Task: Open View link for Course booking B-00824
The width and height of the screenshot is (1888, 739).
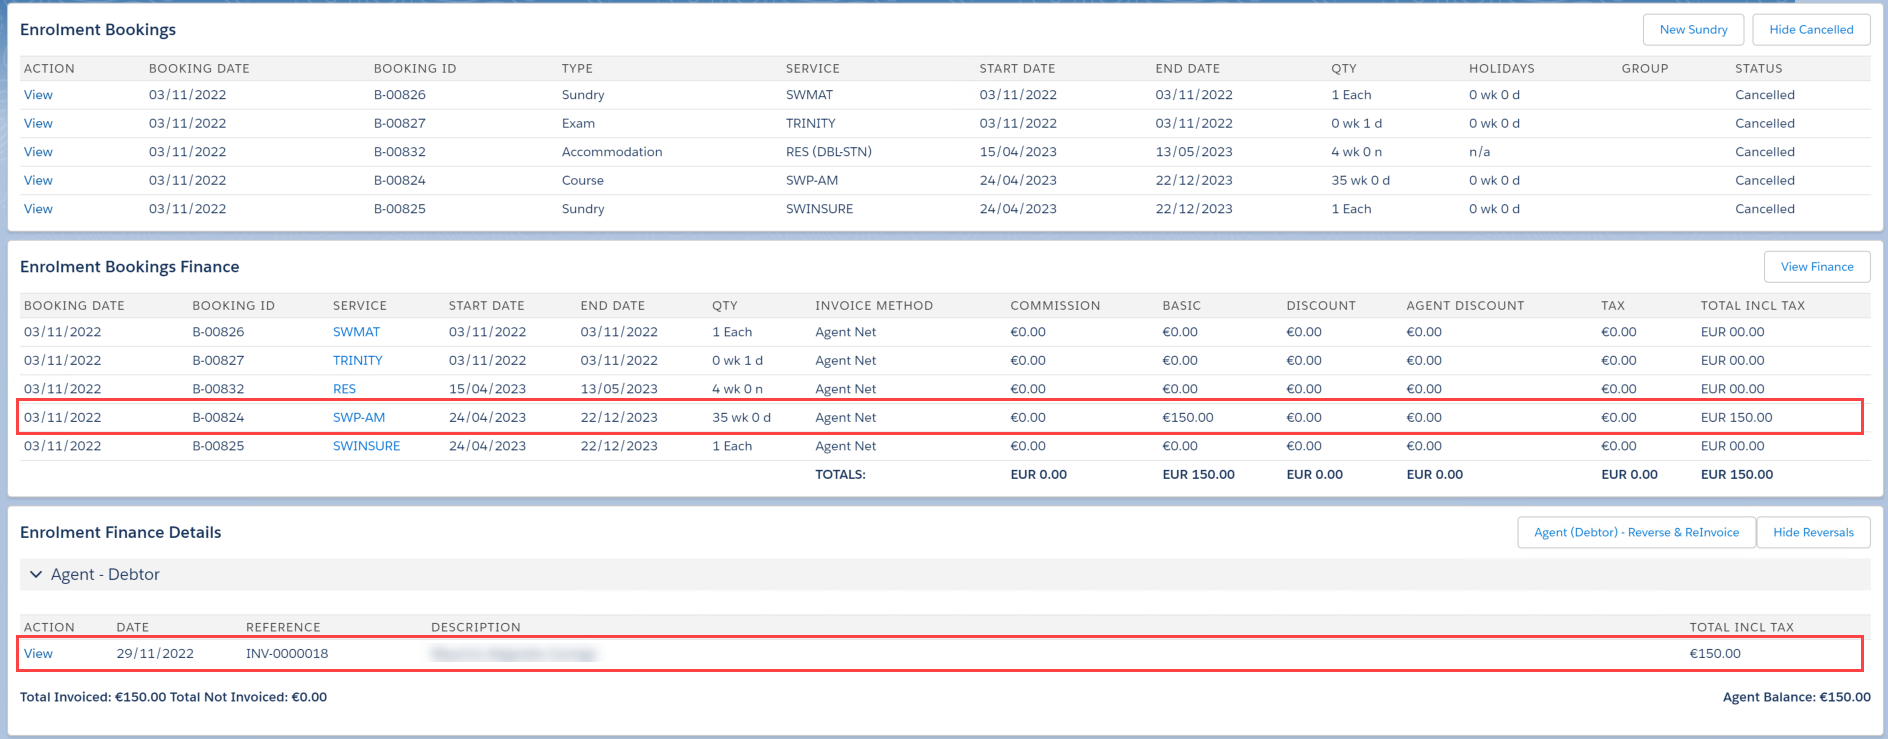Action: 38,181
